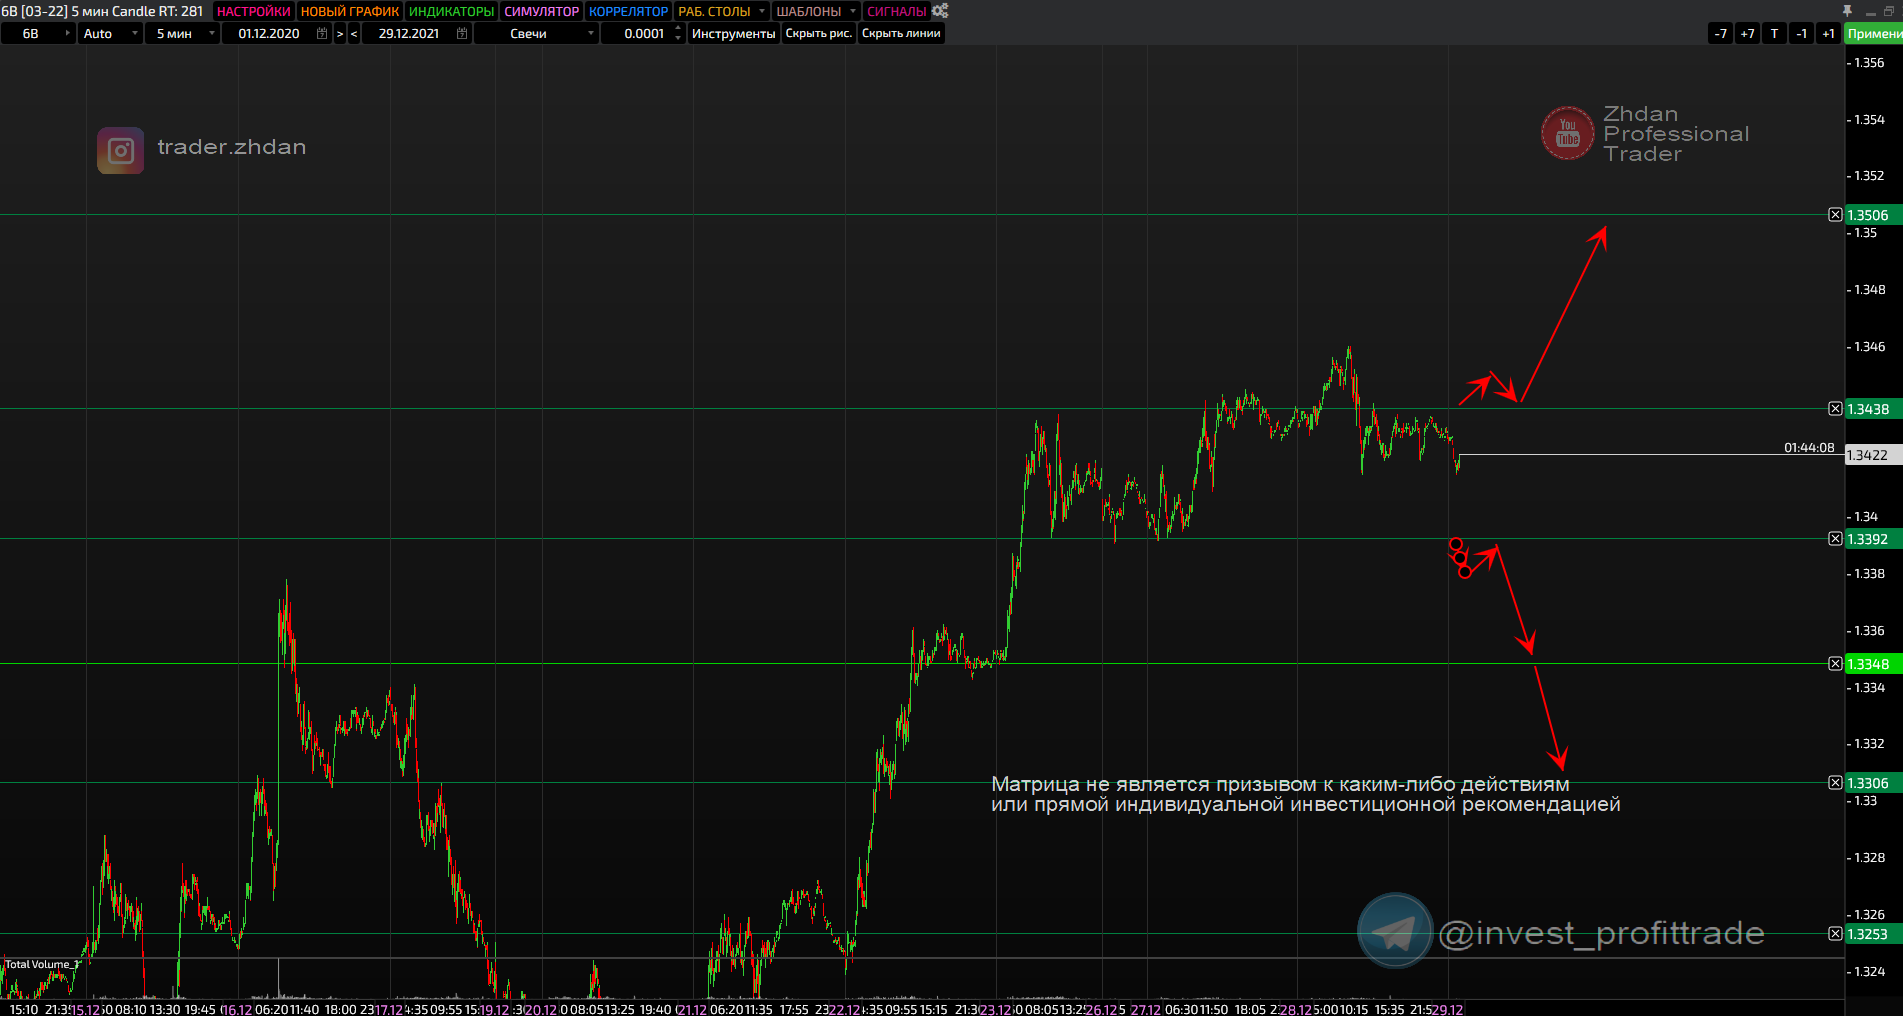The image size is (1903, 1016).
Task: Click the +1 day button
Action: click(x=1828, y=33)
